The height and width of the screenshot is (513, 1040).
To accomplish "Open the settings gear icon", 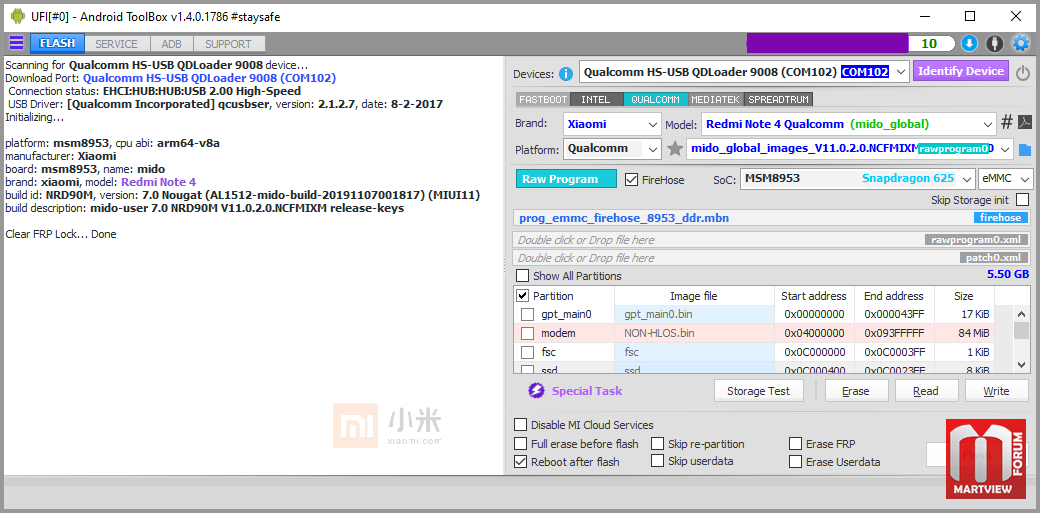I will [x=1020, y=44].
